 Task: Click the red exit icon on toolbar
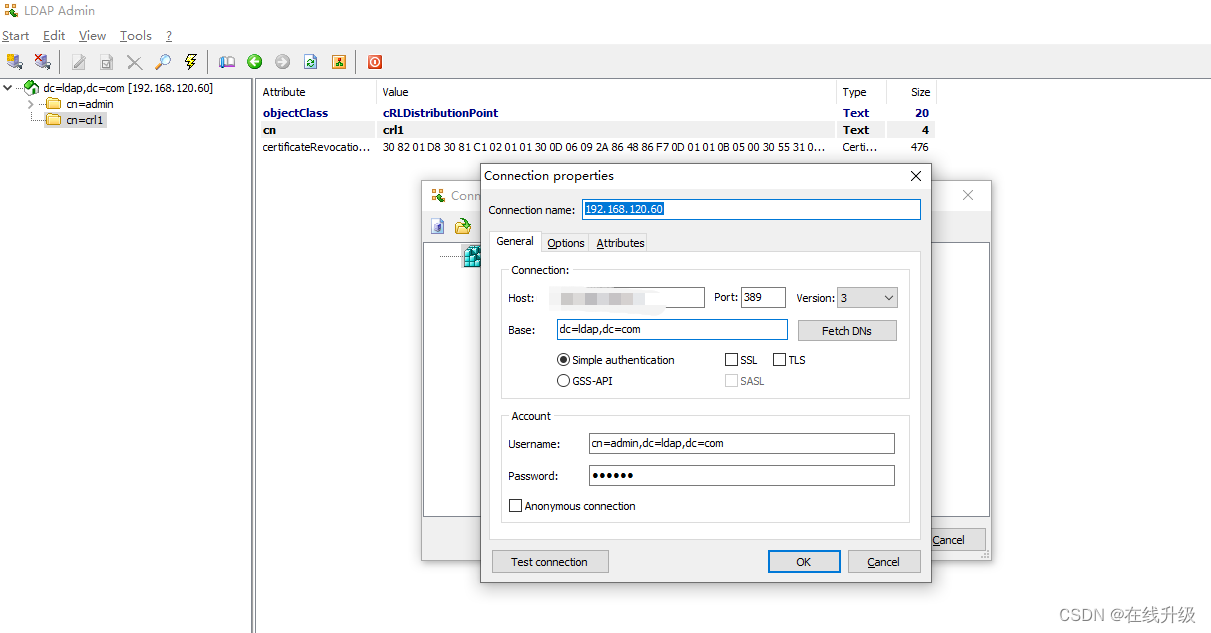373,61
